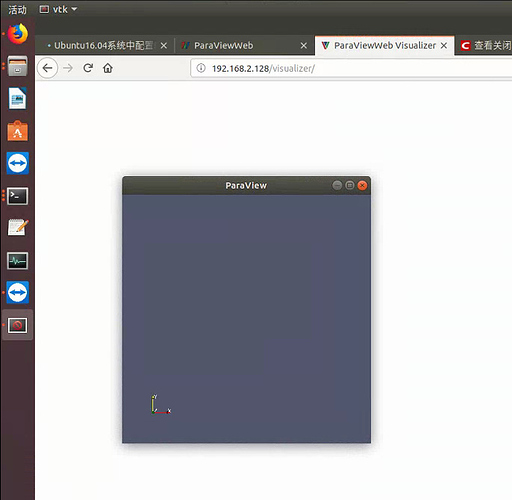Maximize the ParaView window

[350, 185]
